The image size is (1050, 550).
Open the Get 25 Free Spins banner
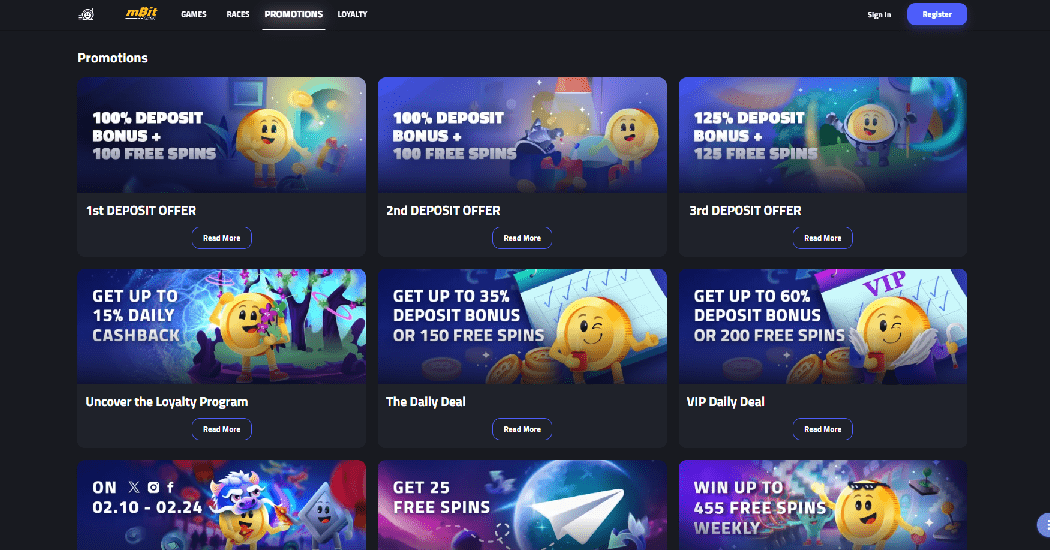click(522, 505)
